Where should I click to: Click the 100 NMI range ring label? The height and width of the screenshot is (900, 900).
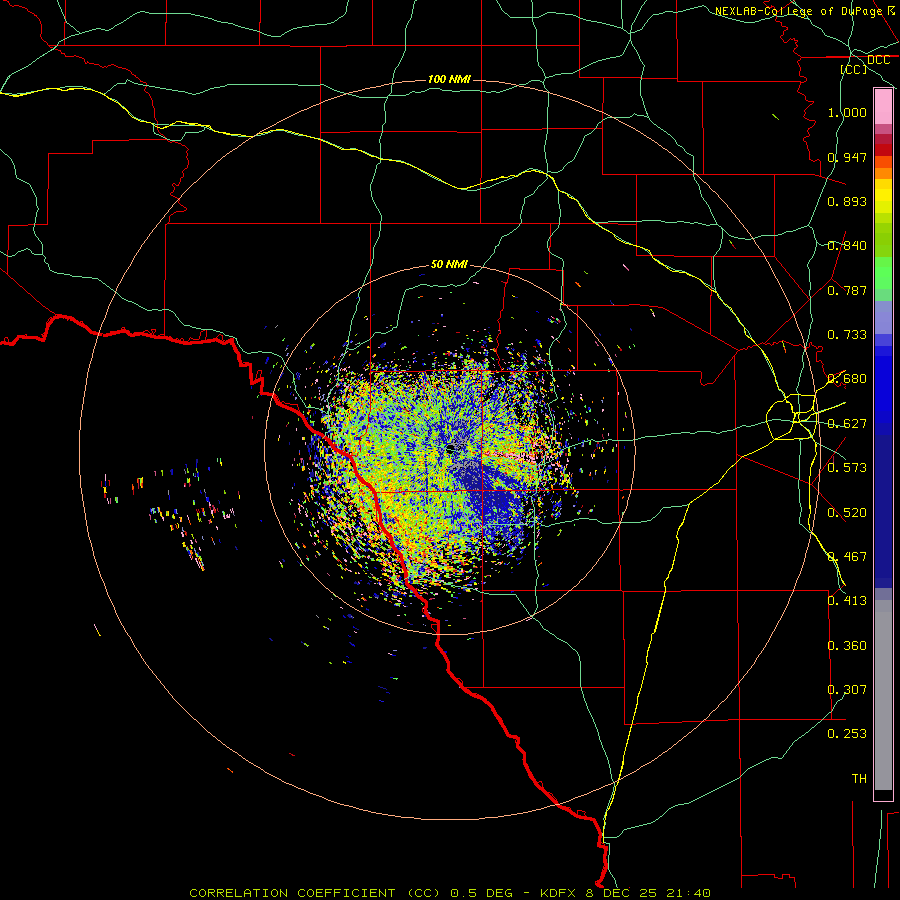[449, 79]
